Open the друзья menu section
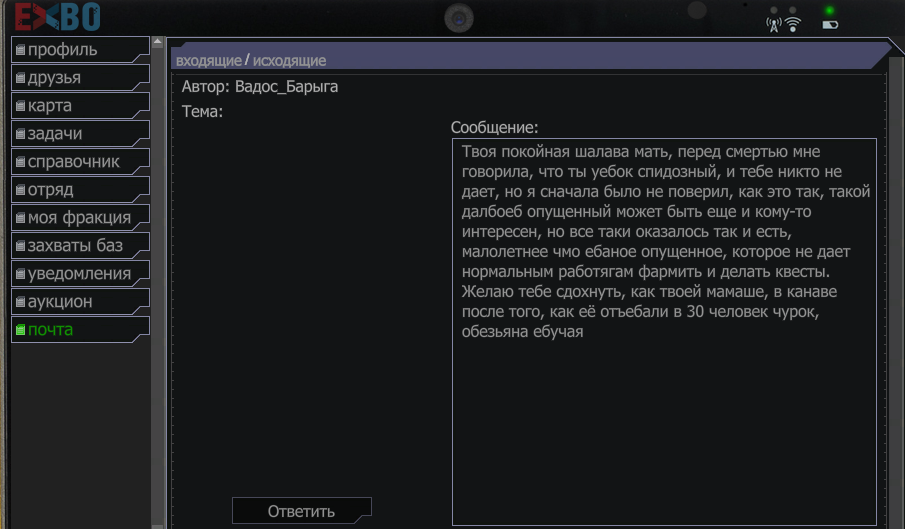This screenshot has height=529, width=905. pos(80,78)
